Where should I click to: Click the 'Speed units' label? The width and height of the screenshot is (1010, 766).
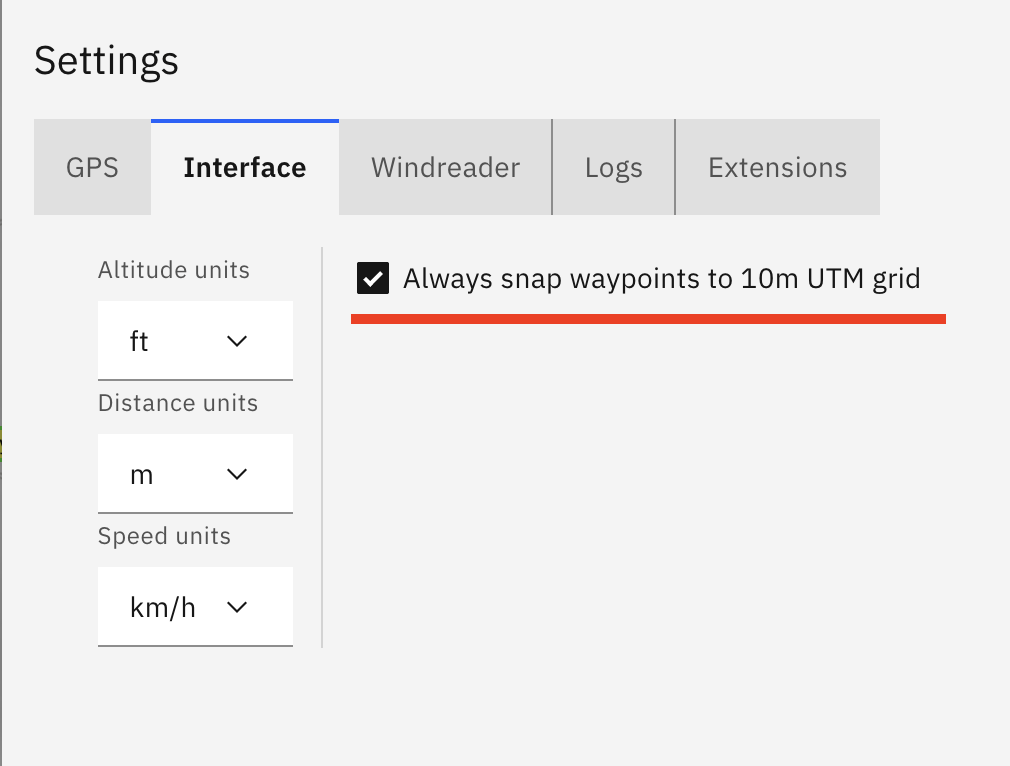[x=164, y=536]
